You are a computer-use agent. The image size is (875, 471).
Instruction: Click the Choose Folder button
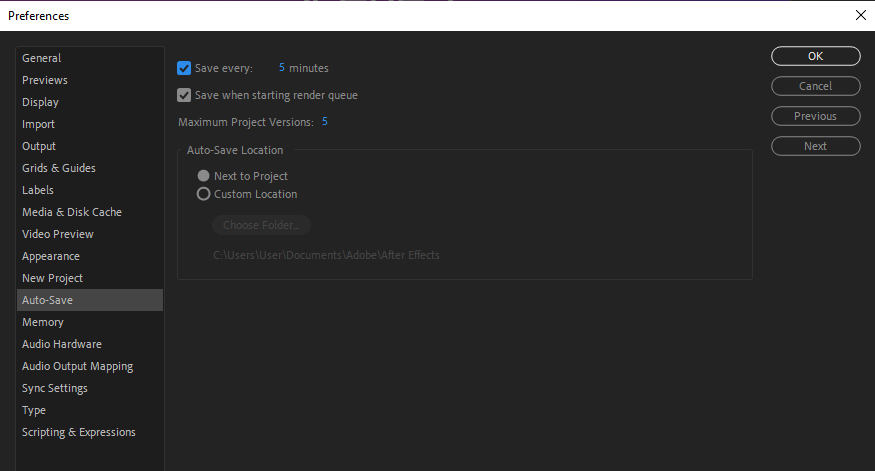tap(261, 225)
